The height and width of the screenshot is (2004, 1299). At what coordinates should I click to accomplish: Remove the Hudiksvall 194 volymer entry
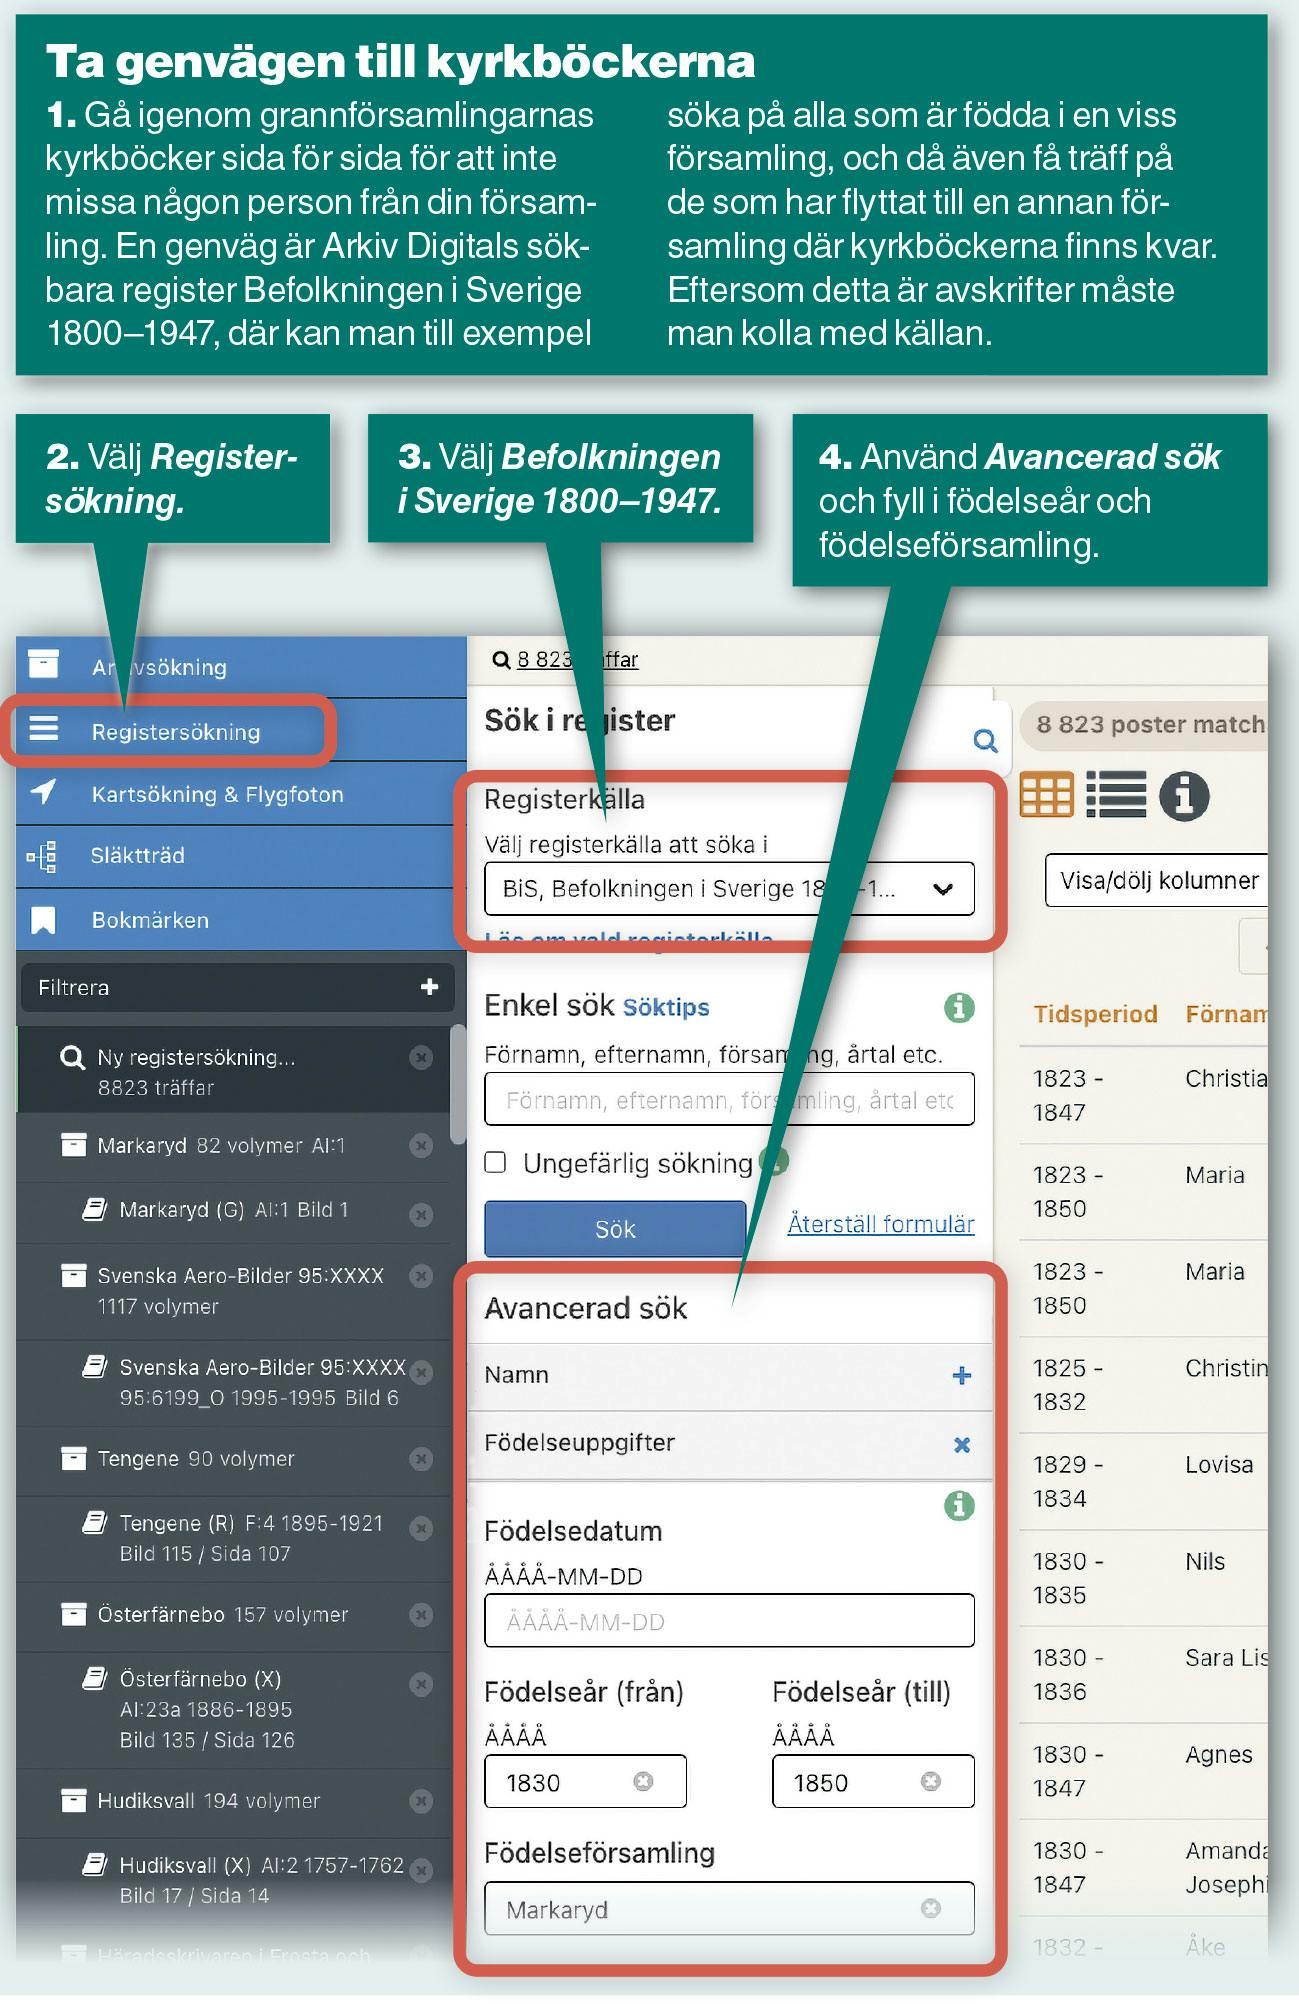point(422,1802)
